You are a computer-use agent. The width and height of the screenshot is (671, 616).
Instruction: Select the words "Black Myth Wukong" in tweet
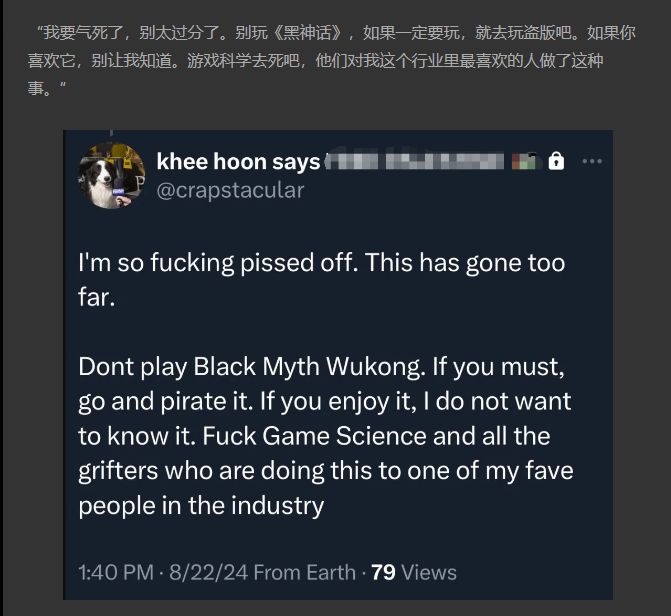click(x=307, y=367)
